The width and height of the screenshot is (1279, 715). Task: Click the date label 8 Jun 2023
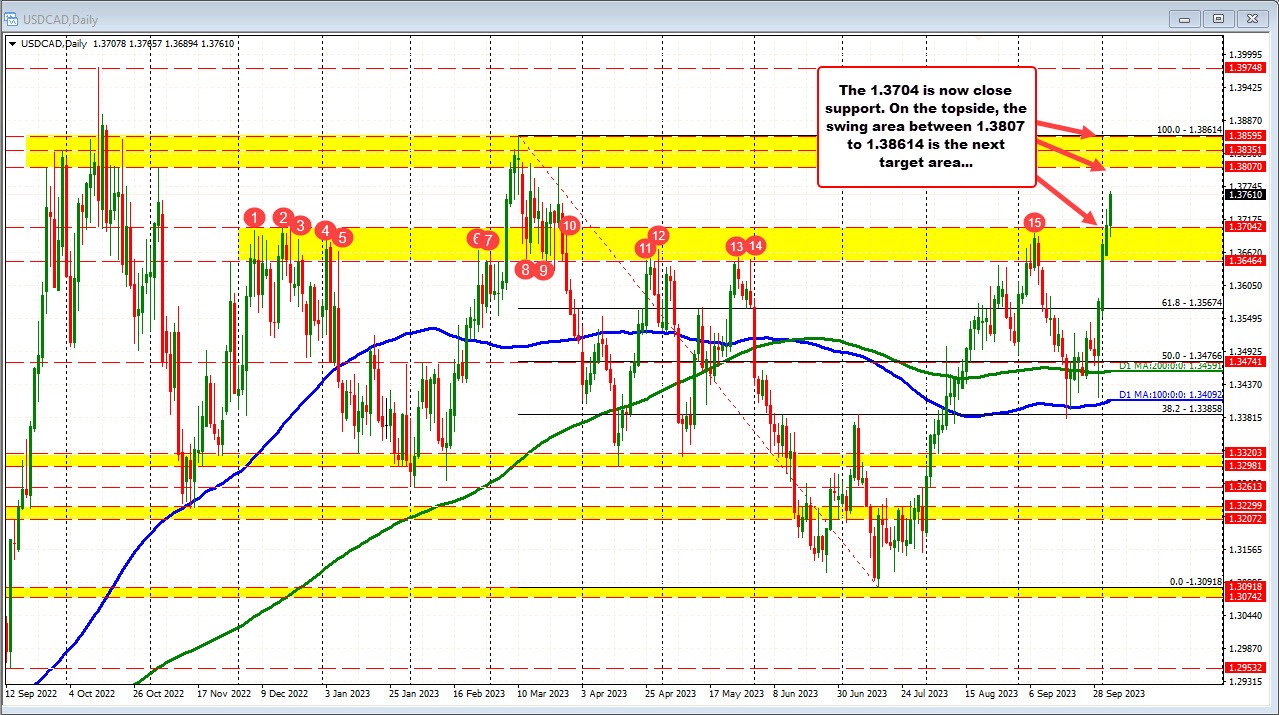click(797, 692)
